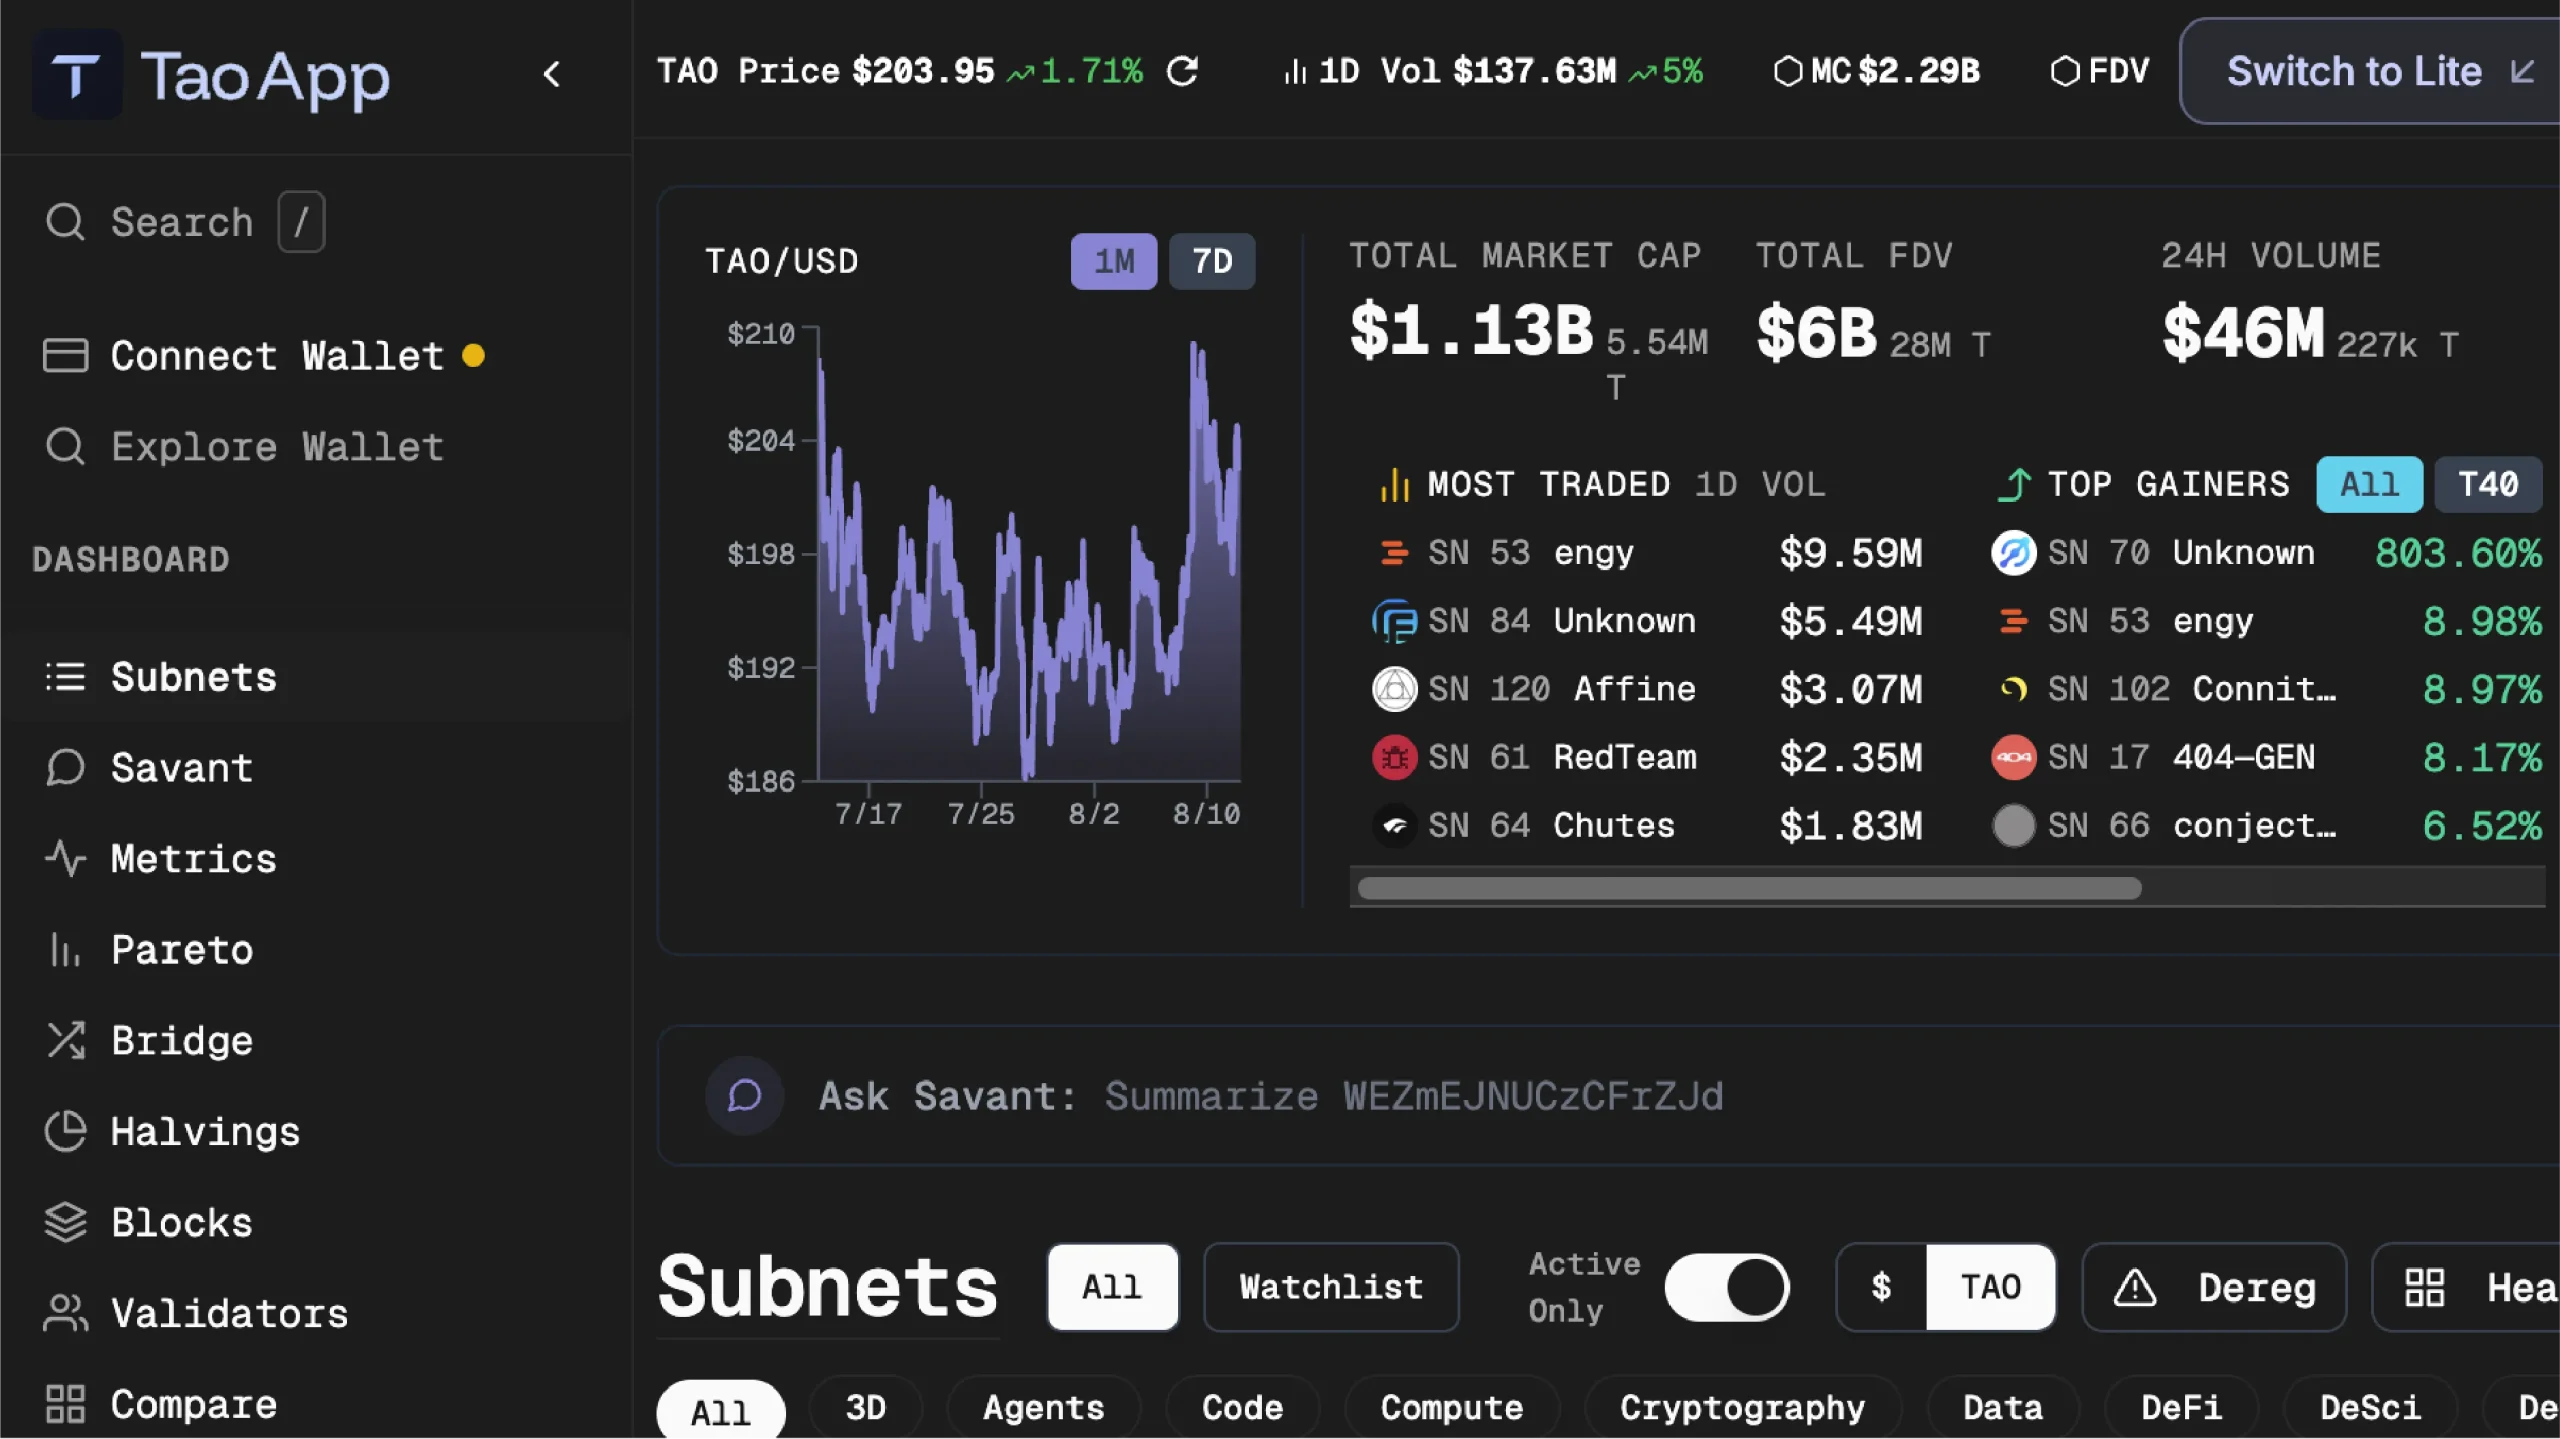Filter subnets by Cryptography category
Viewport: 2560px width, 1439px height.
pyautogui.click(x=1742, y=1408)
